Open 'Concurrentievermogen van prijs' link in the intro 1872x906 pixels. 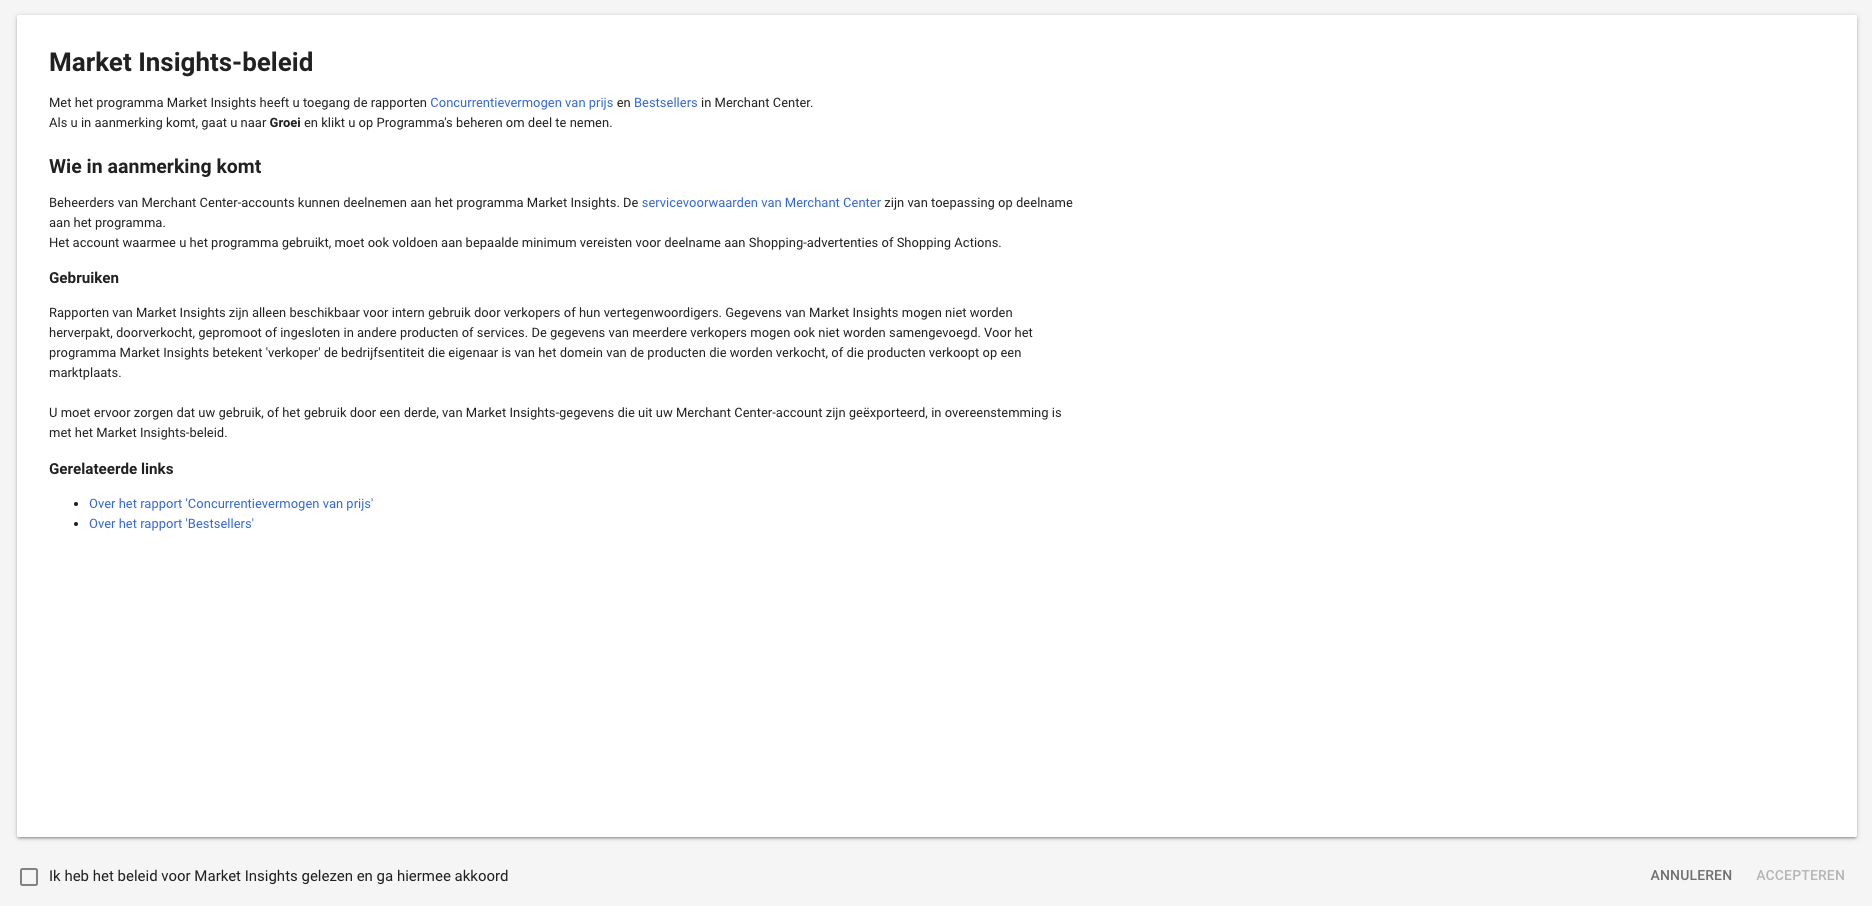(x=521, y=103)
